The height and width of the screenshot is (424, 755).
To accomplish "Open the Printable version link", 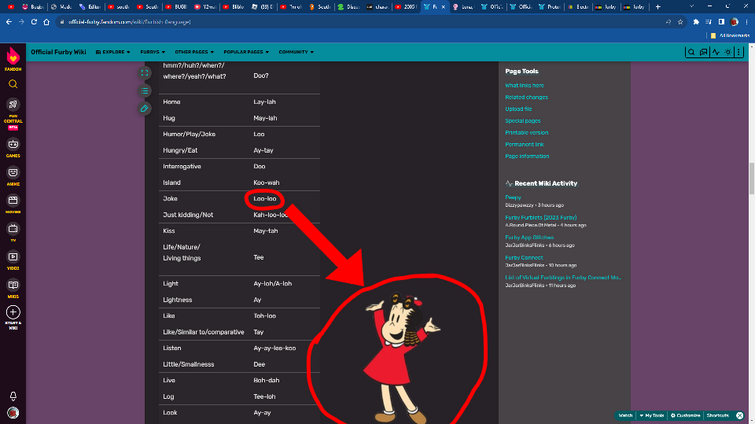I will [x=526, y=132].
